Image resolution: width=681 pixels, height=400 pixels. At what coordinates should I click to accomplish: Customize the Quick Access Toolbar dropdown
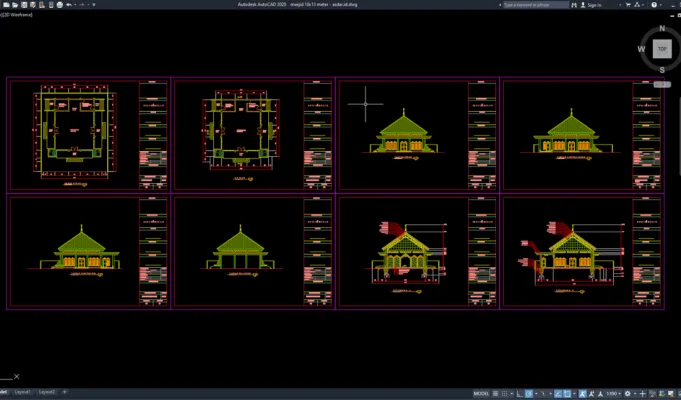click(94, 5)
